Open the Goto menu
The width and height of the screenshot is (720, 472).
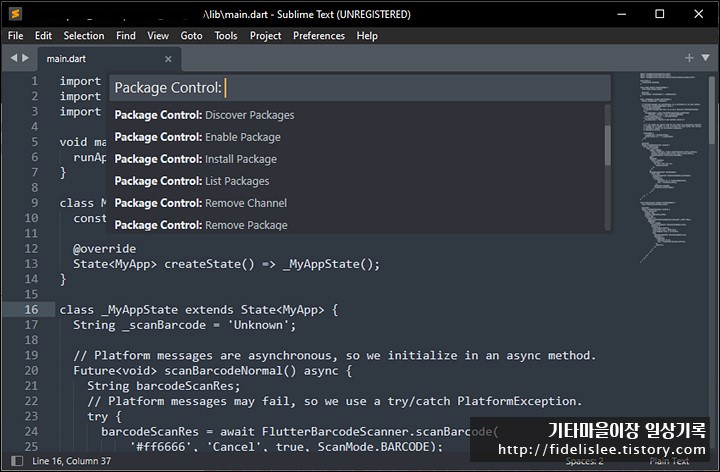[191, 36]
